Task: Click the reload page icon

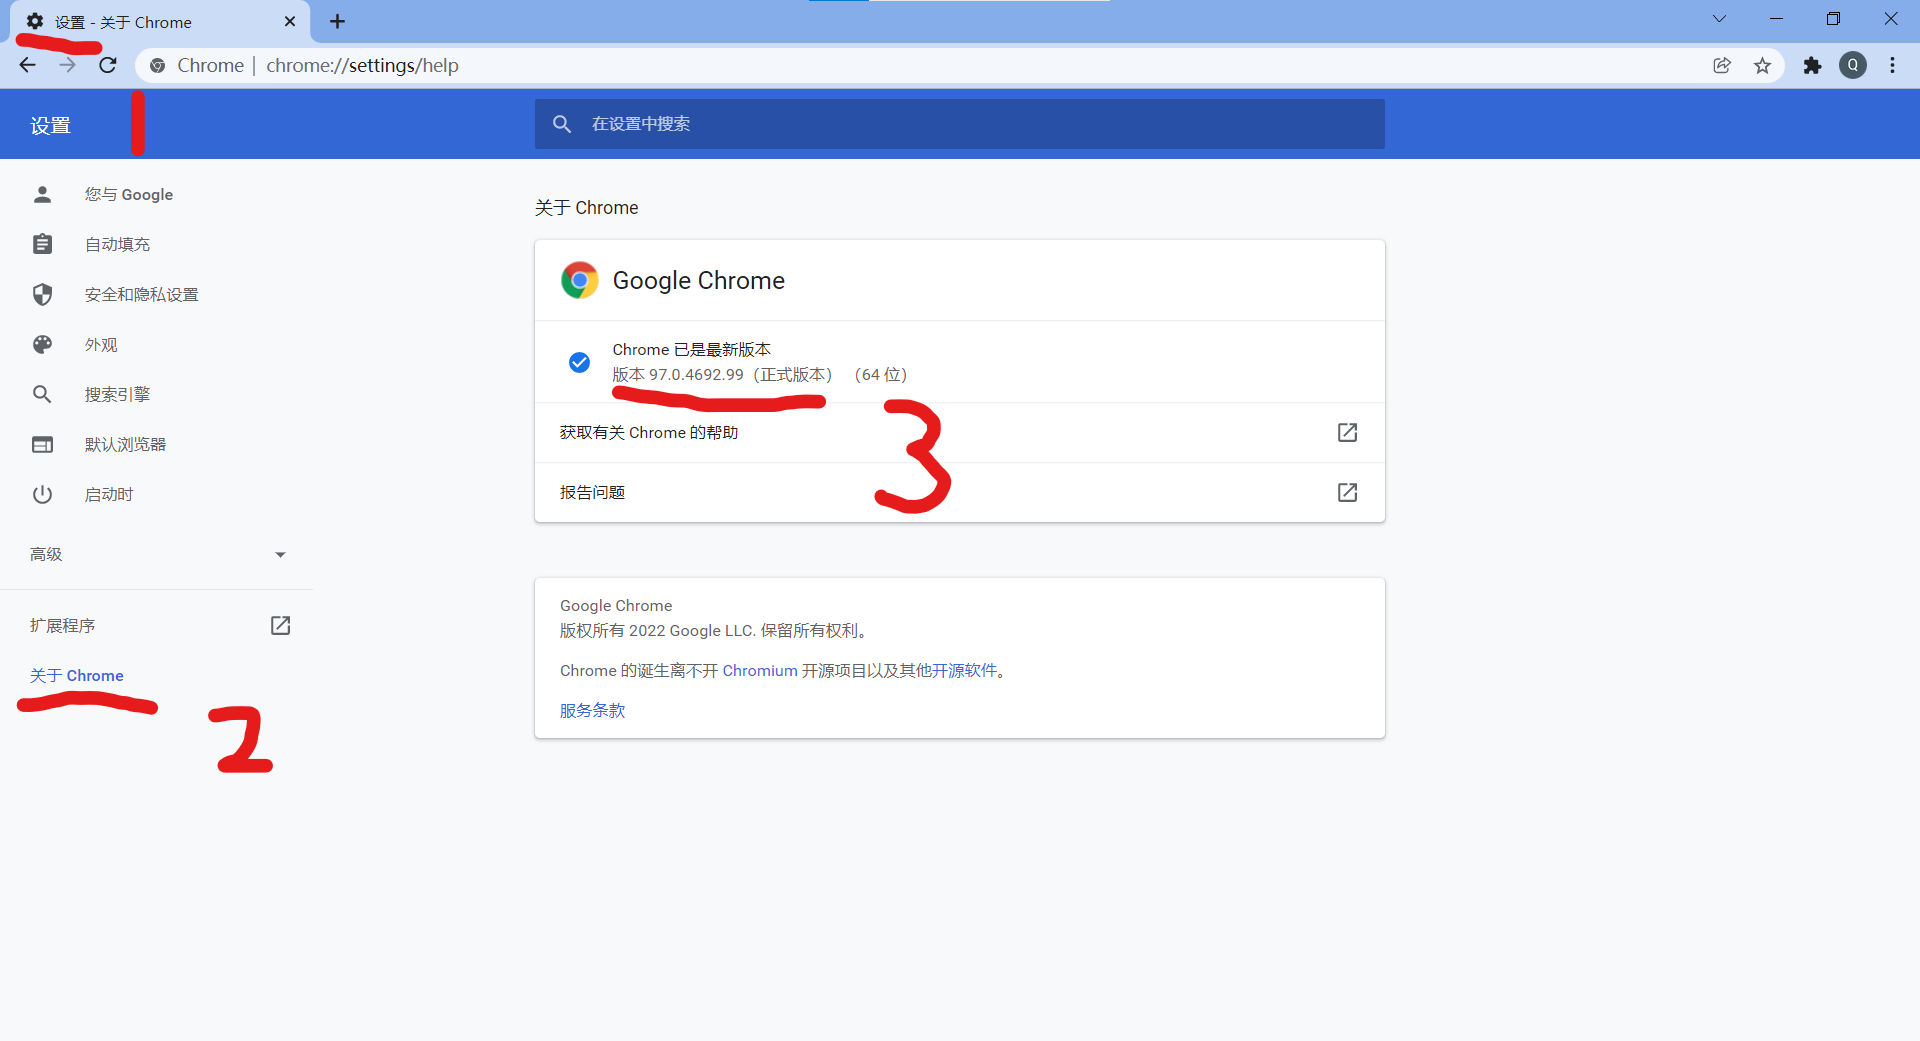Action: (108, 65)
